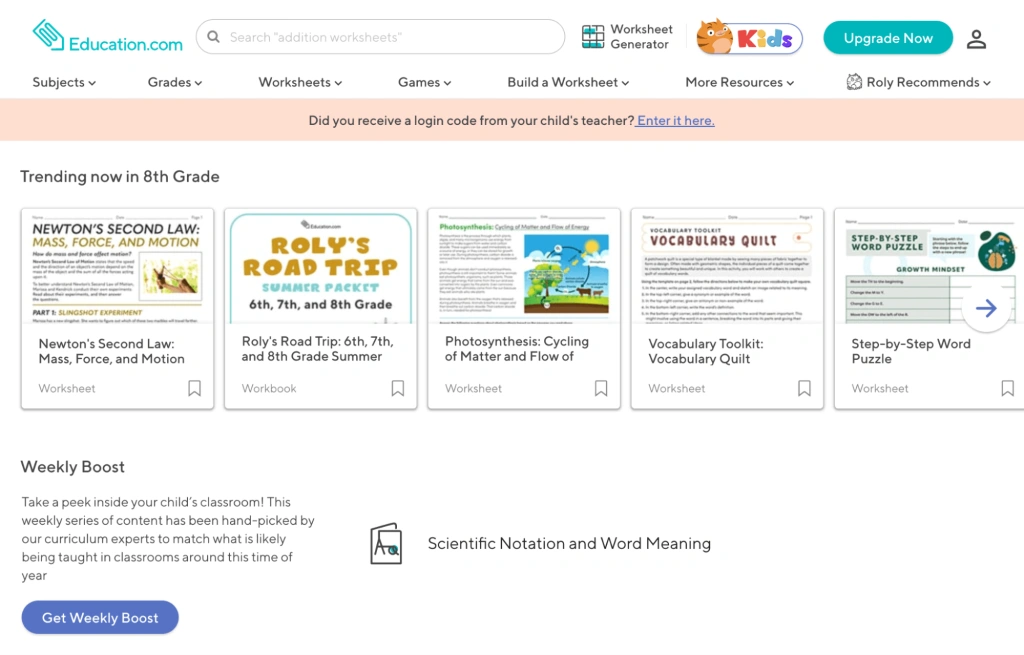Open the account profile icon
Viewport: 1024px width, 655px height.
(x=976, y=38)
